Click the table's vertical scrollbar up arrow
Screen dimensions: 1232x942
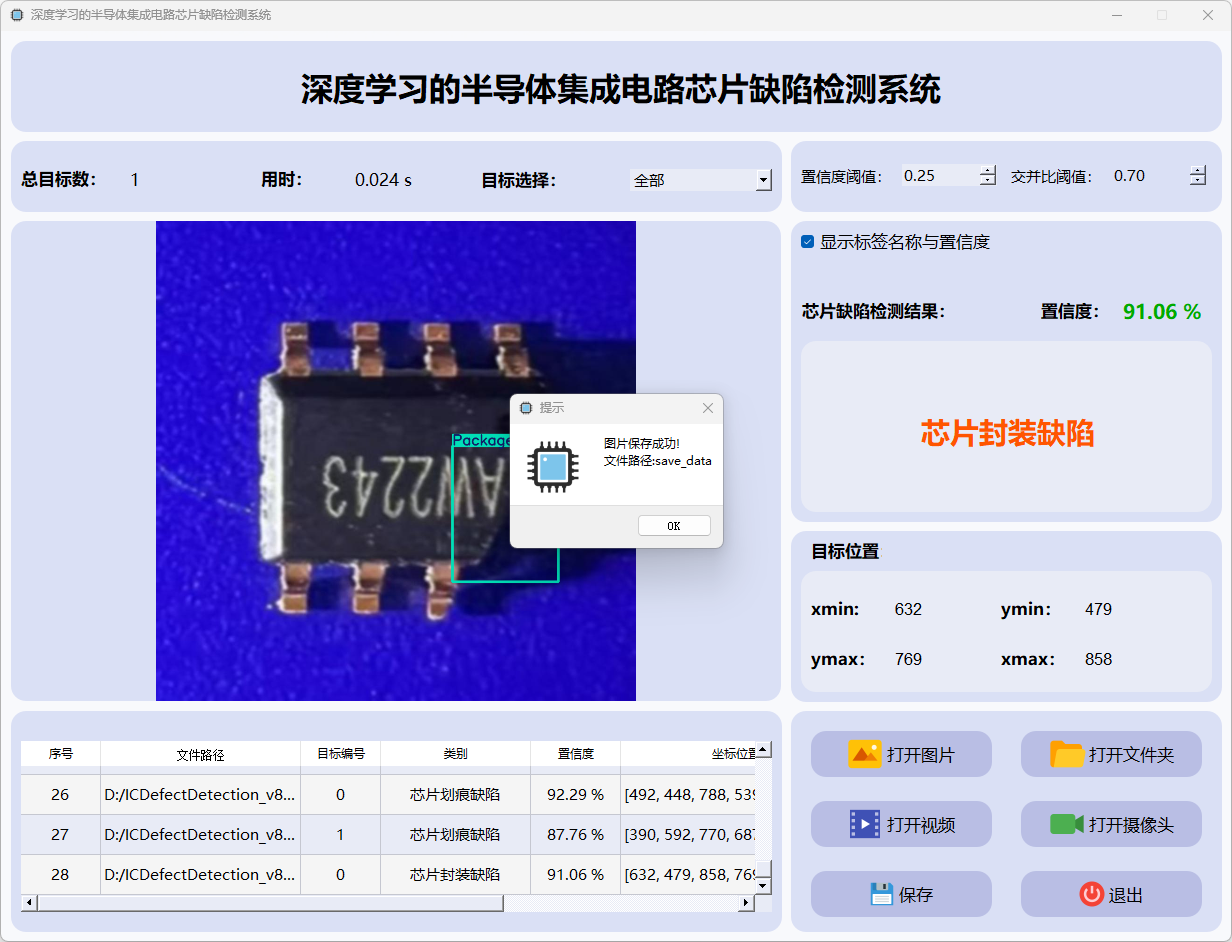[763, 750]
